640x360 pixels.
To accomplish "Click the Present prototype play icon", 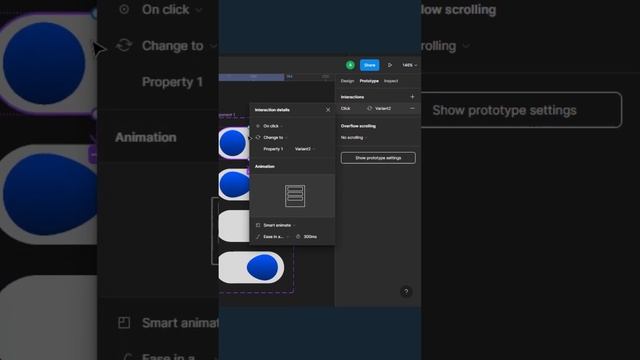I will pyautogui.click(x=390, y=65).
